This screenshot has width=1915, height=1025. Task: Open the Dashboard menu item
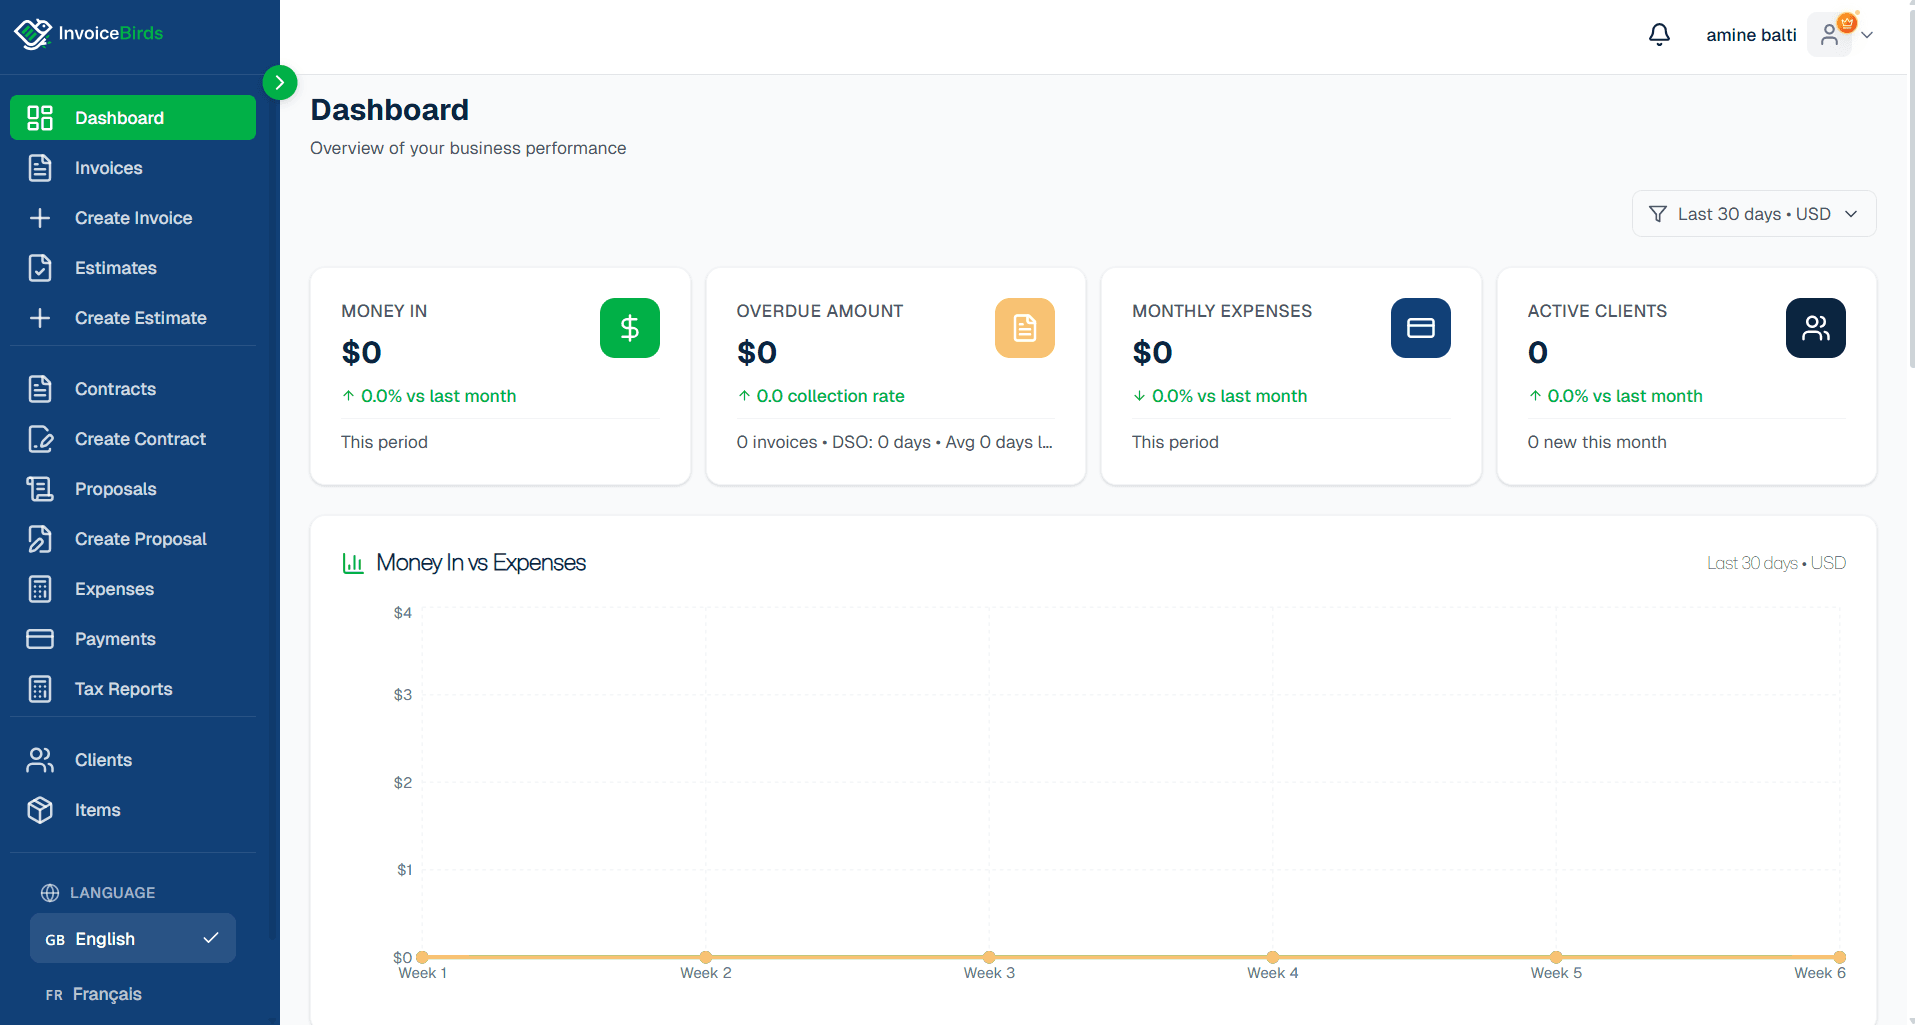(133, 118)
